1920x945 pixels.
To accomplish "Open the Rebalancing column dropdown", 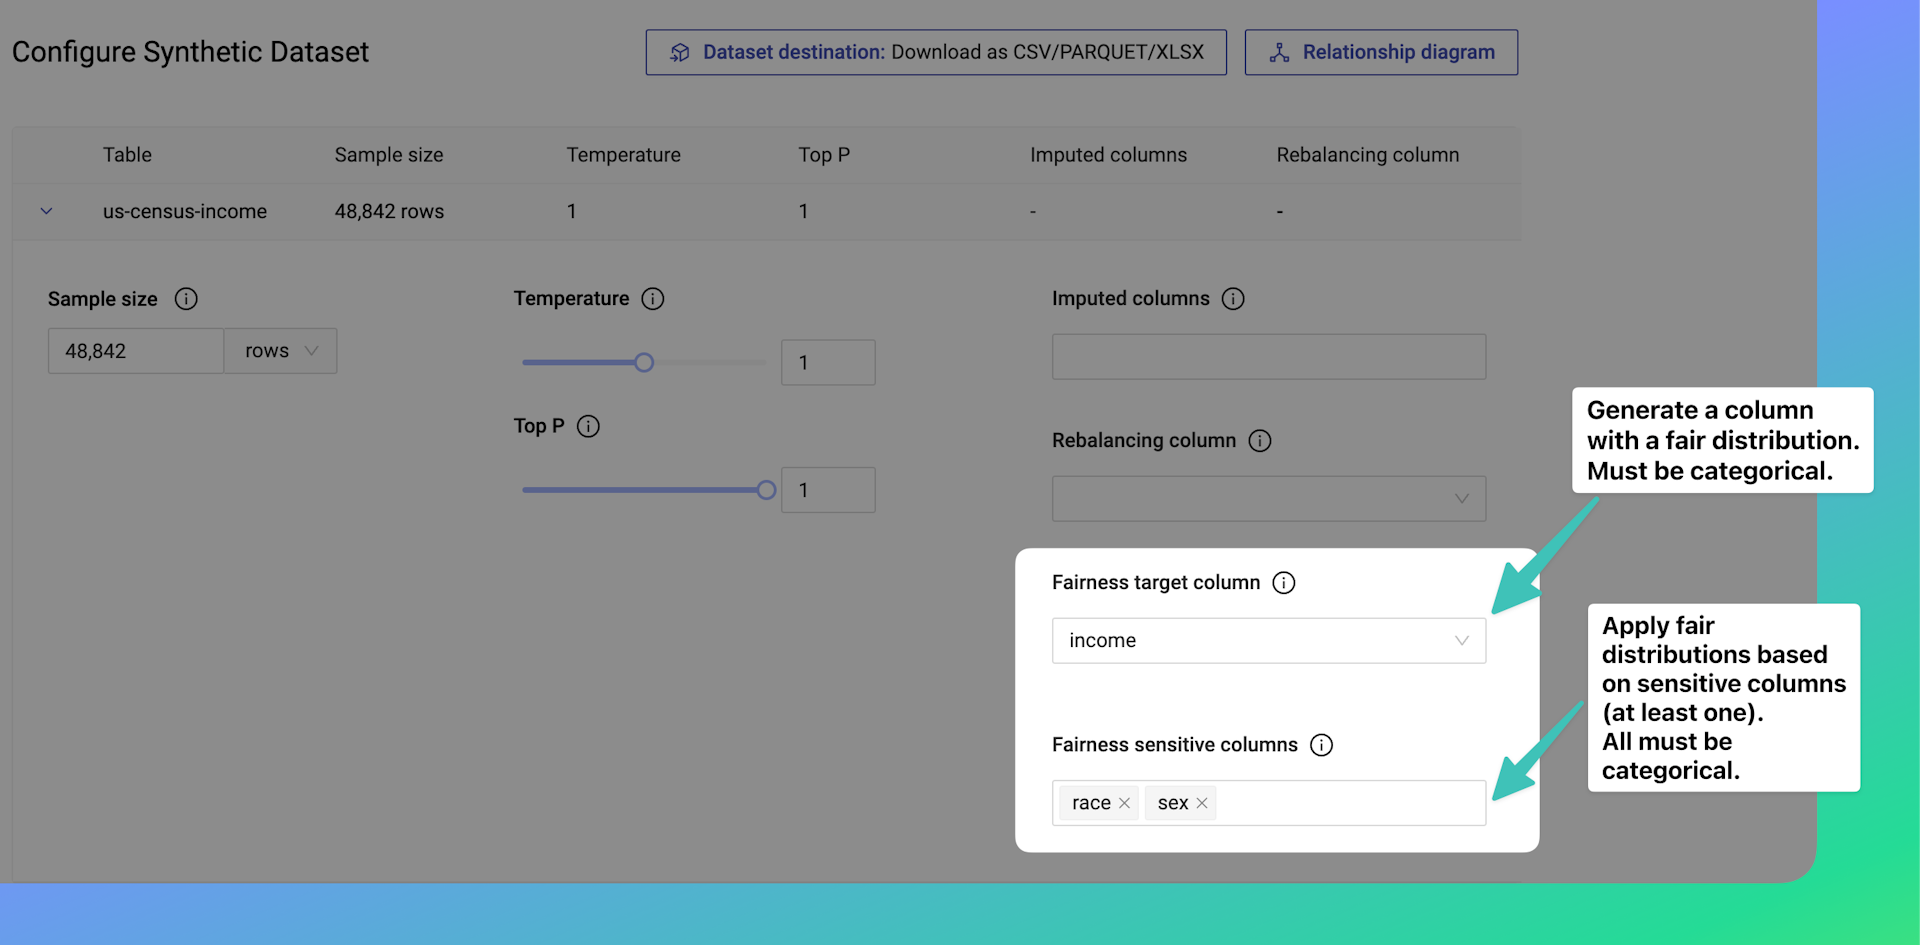I will pyautogui.click(x=1269, y=498).
